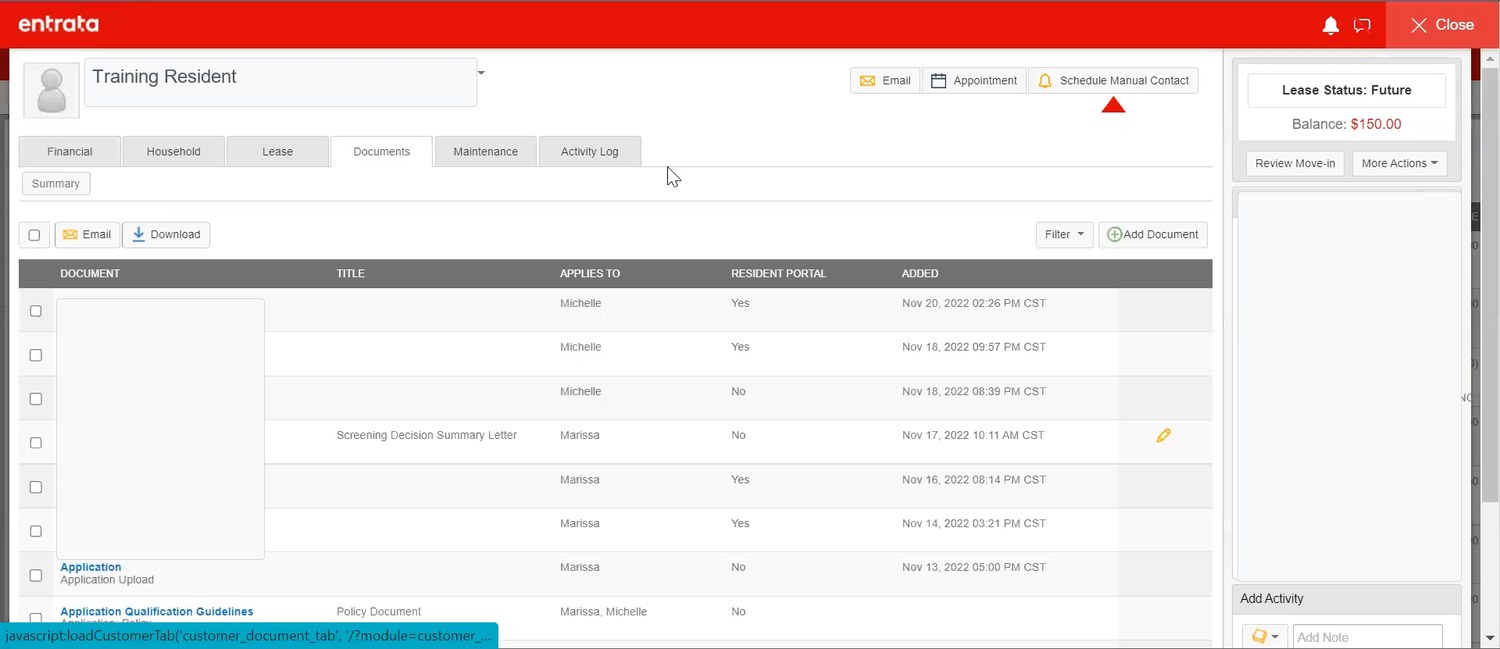Click 'Marissa, Michelle' applies-to cell
Image resolution: width=1500 pixels, height=649 pixels.
[604, 611]
